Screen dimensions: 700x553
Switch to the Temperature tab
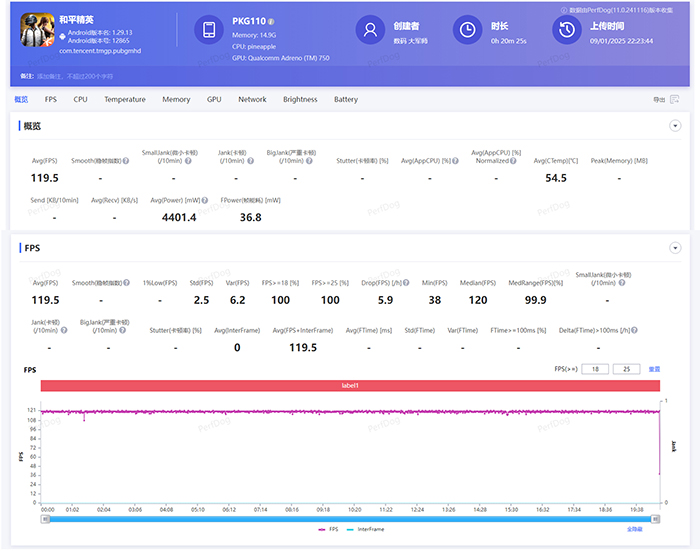124,100
